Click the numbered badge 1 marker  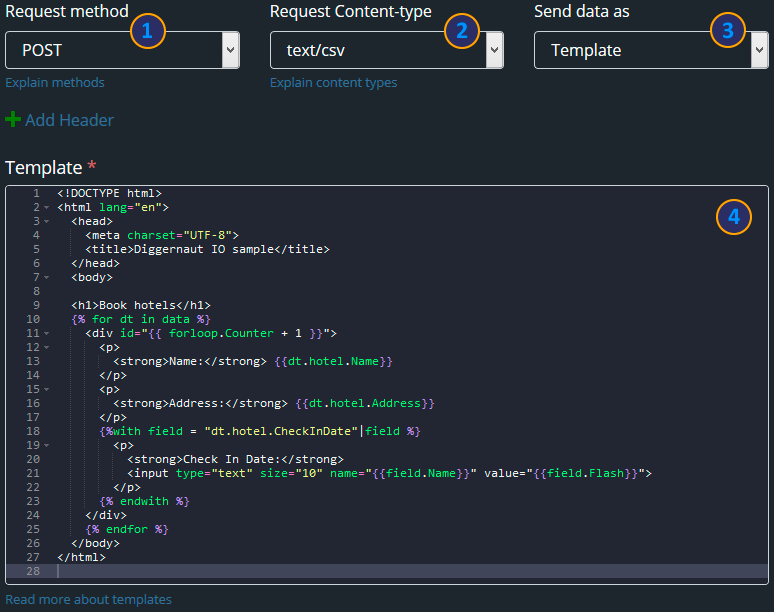tap(147, 31)
